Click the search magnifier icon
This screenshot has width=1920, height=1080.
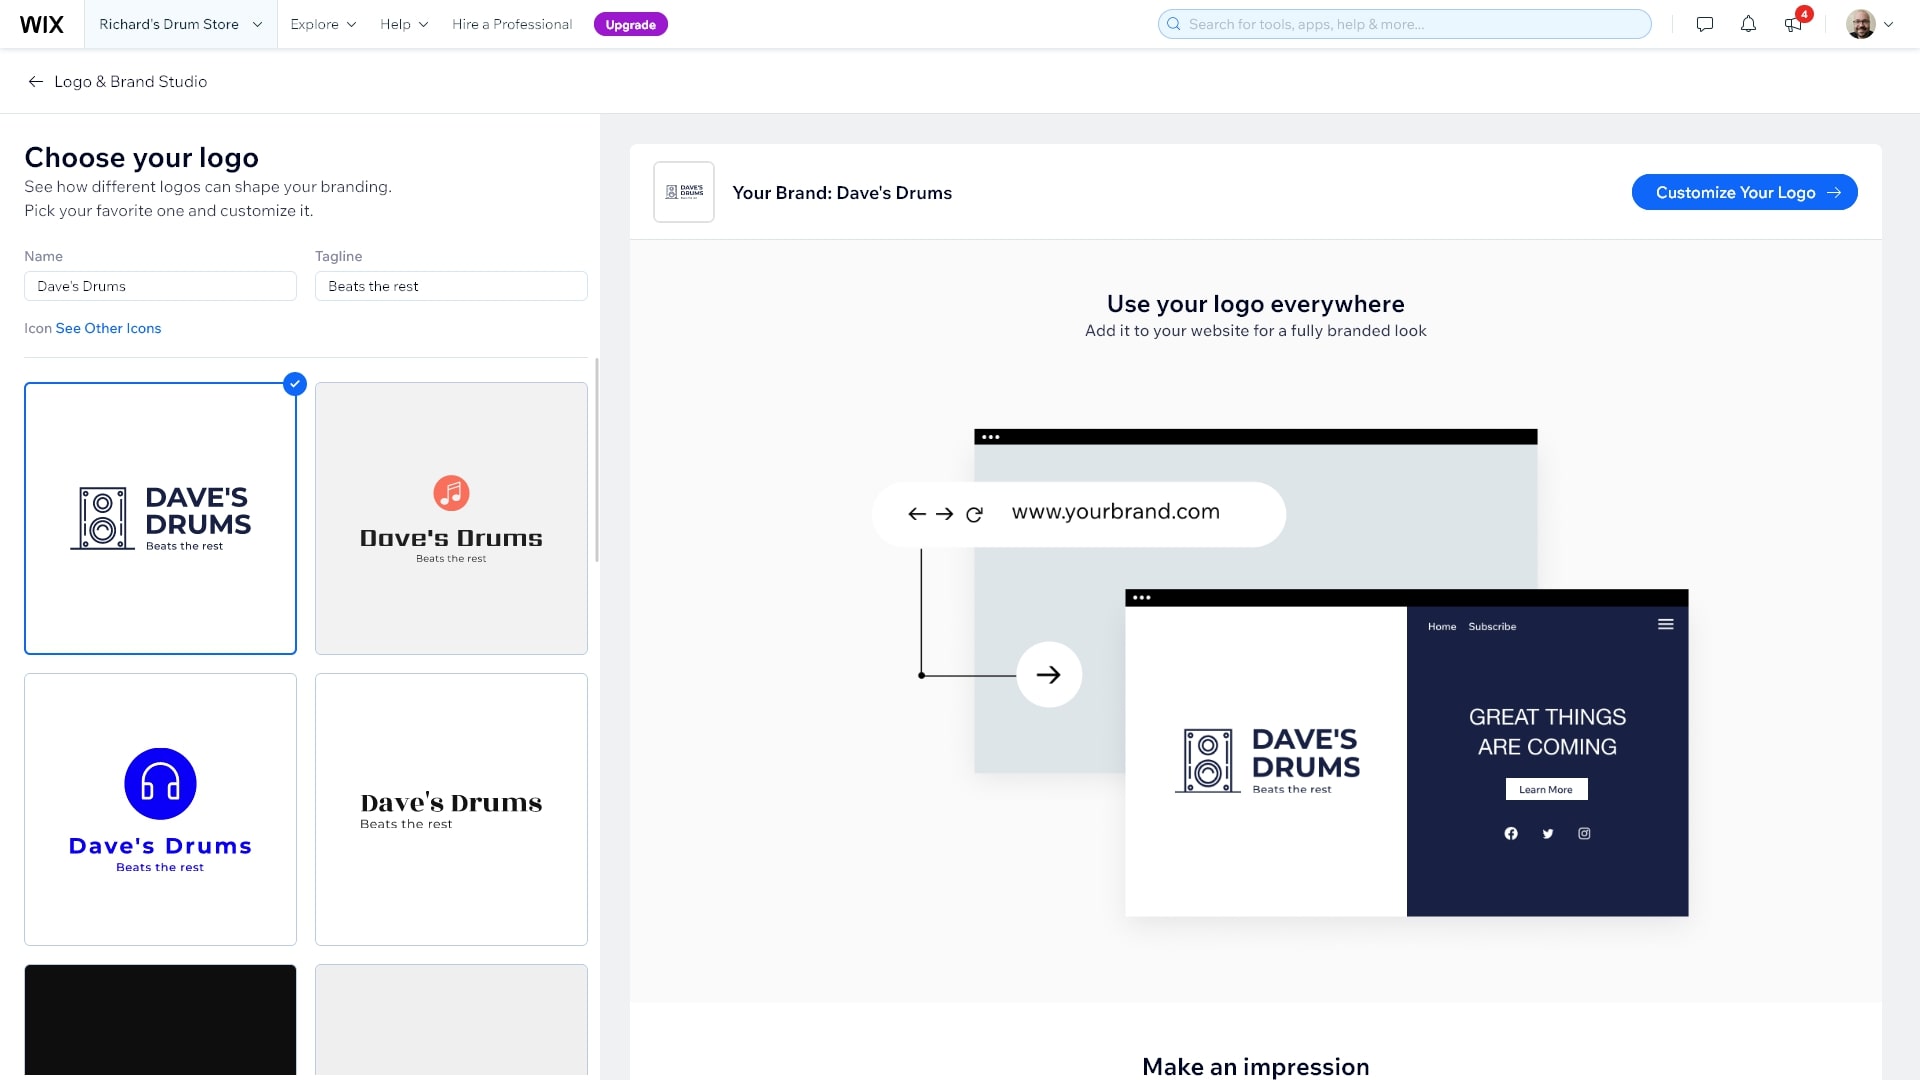click(1174, 24)
